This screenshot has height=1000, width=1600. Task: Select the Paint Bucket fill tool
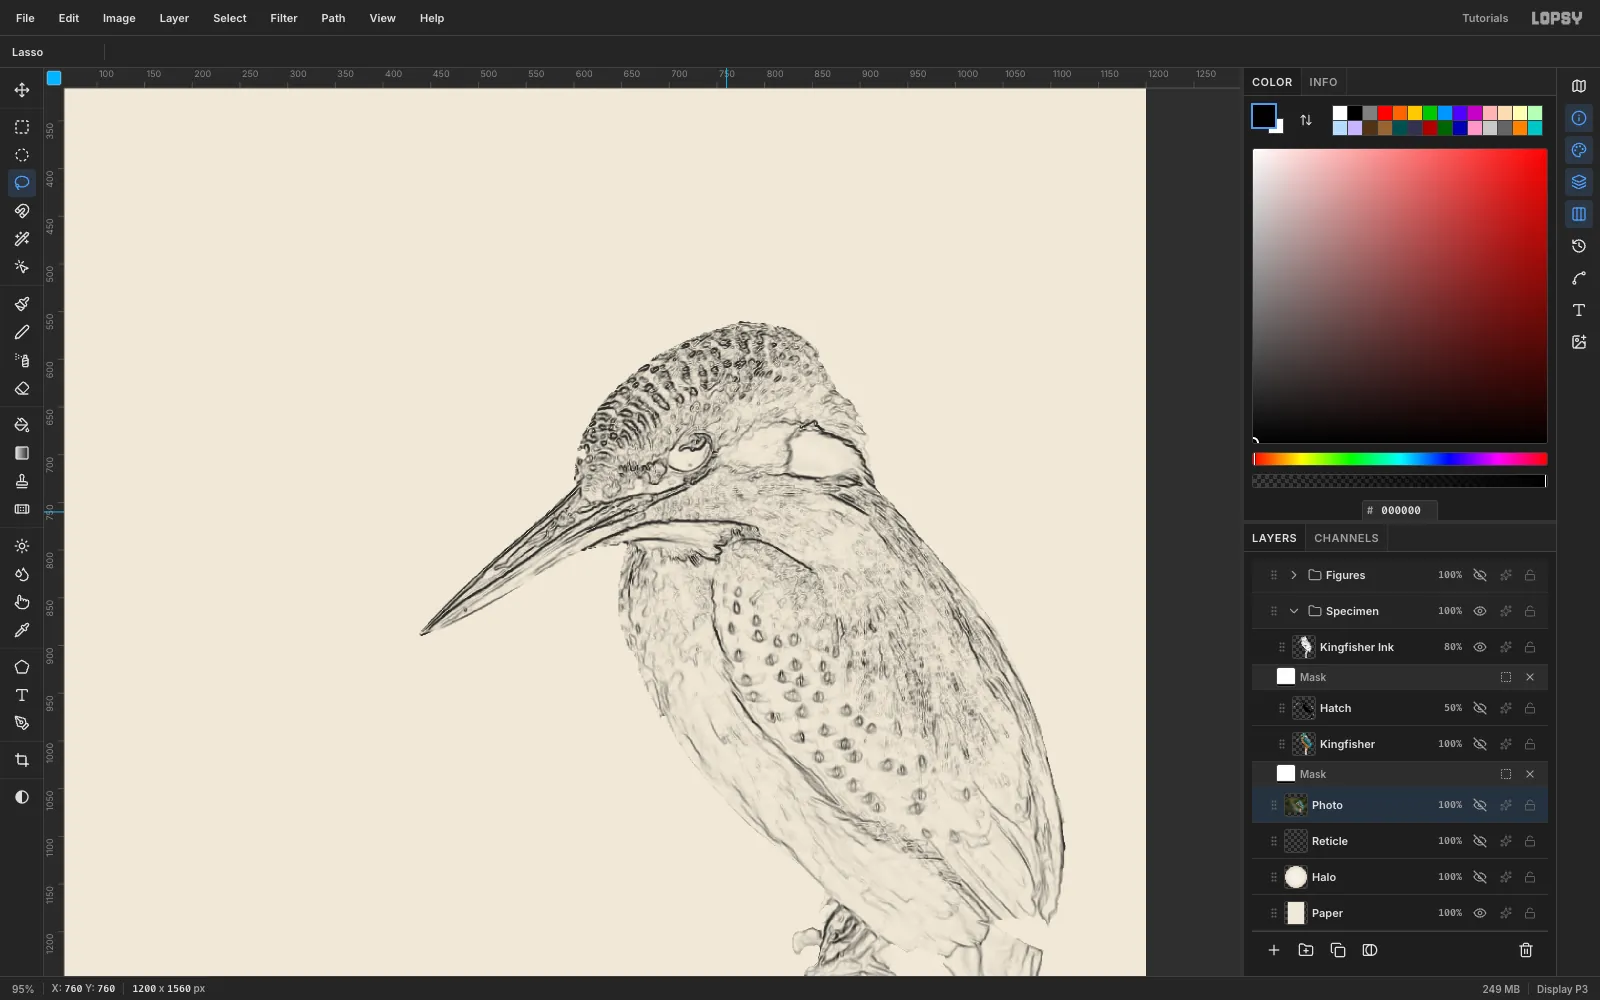tap(22, 425)
